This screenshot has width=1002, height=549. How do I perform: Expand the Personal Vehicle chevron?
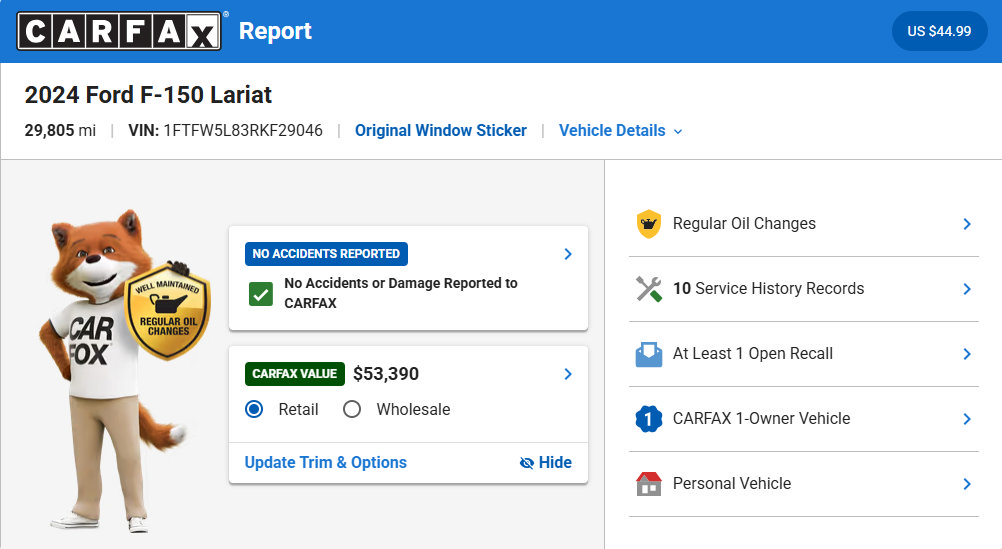[x=967, y=484]
